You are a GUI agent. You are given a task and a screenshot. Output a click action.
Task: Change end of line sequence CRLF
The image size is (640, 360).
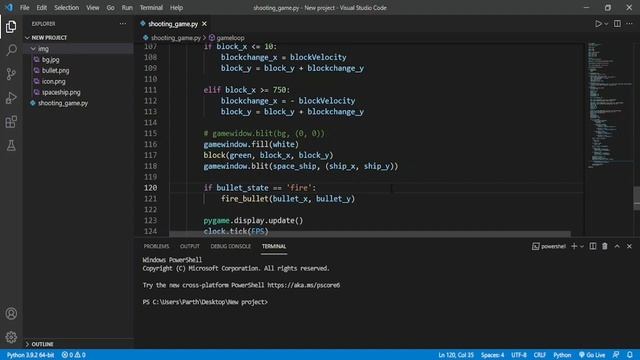(540, 355)
